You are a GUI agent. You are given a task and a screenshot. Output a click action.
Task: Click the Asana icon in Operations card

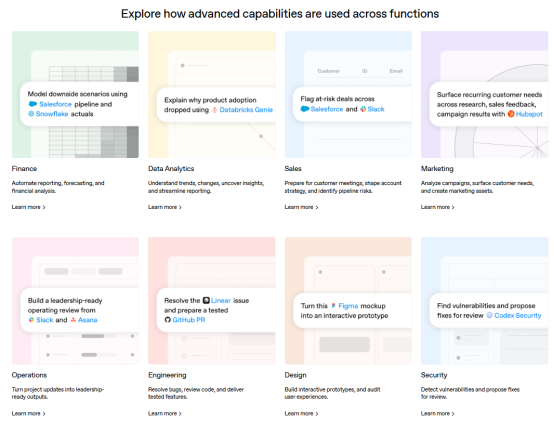(73, 320)
